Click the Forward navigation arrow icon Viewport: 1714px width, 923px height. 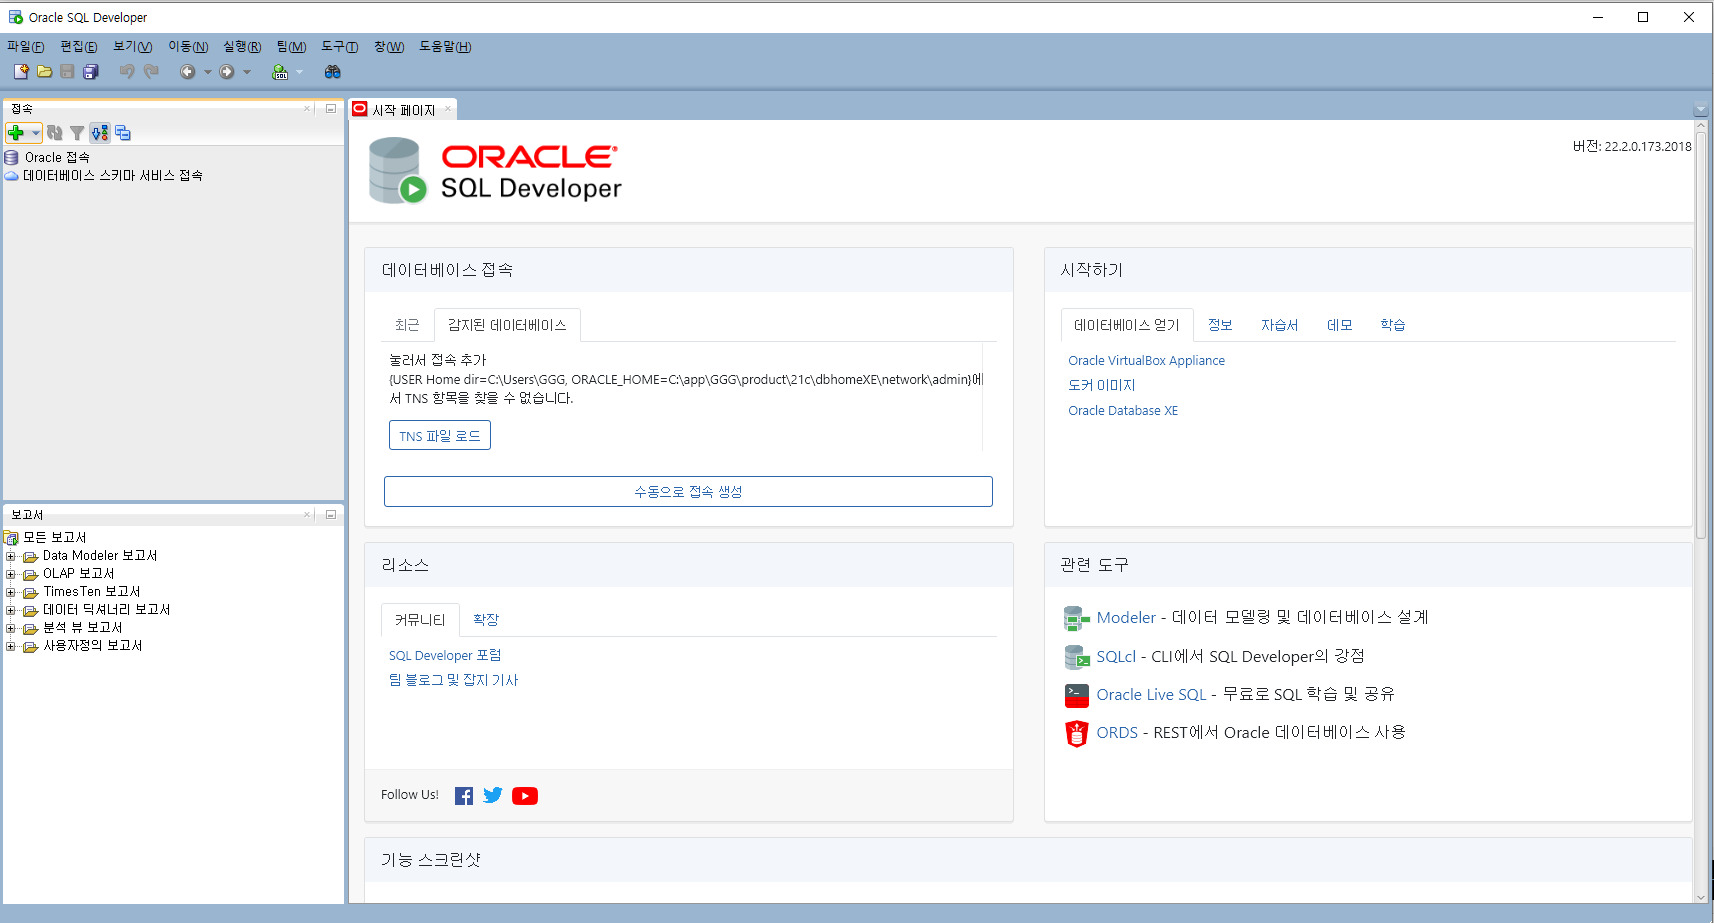(227, 71)
